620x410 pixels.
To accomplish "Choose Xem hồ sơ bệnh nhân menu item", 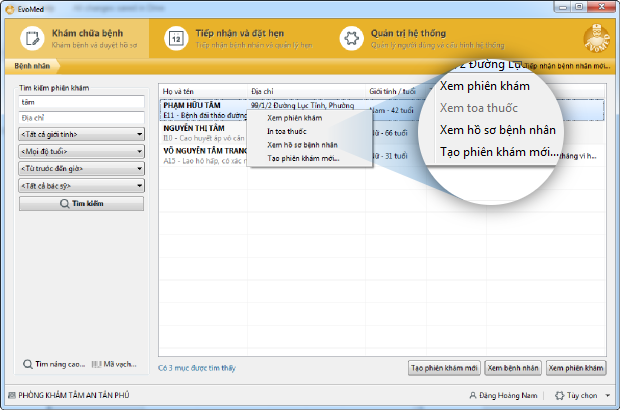I will (302, 145).
